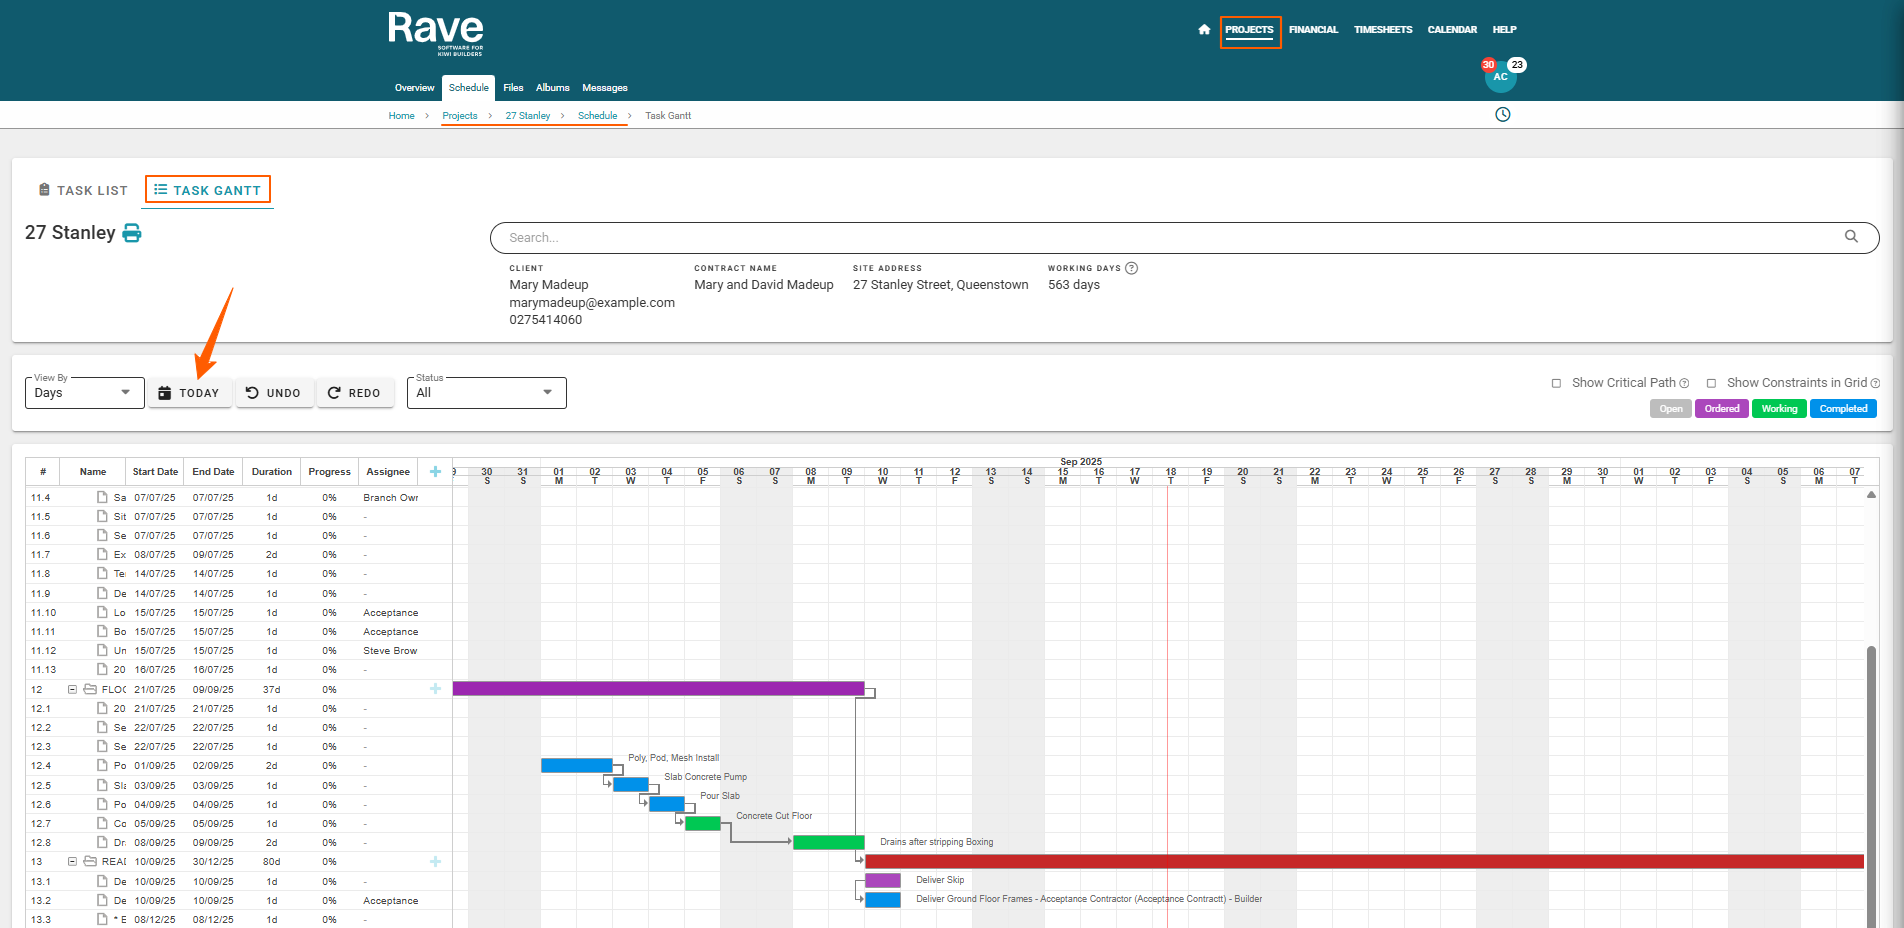Collapse task group 12
This screenshot has height=928, width=1904.
tap(72, 689)
